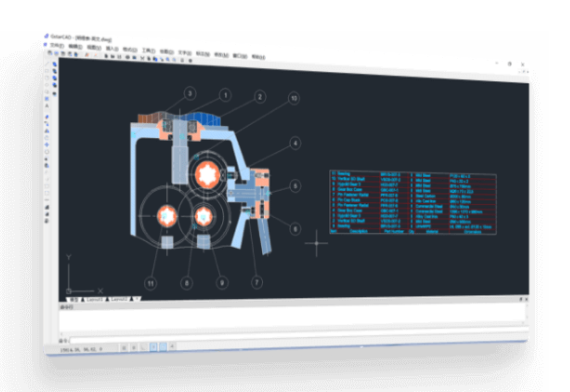This screenshot has width=570, height=392.
Task: Select the Rectangle tool in the draw toolbar
Action: pyautogui.click(x=47, y=71)
